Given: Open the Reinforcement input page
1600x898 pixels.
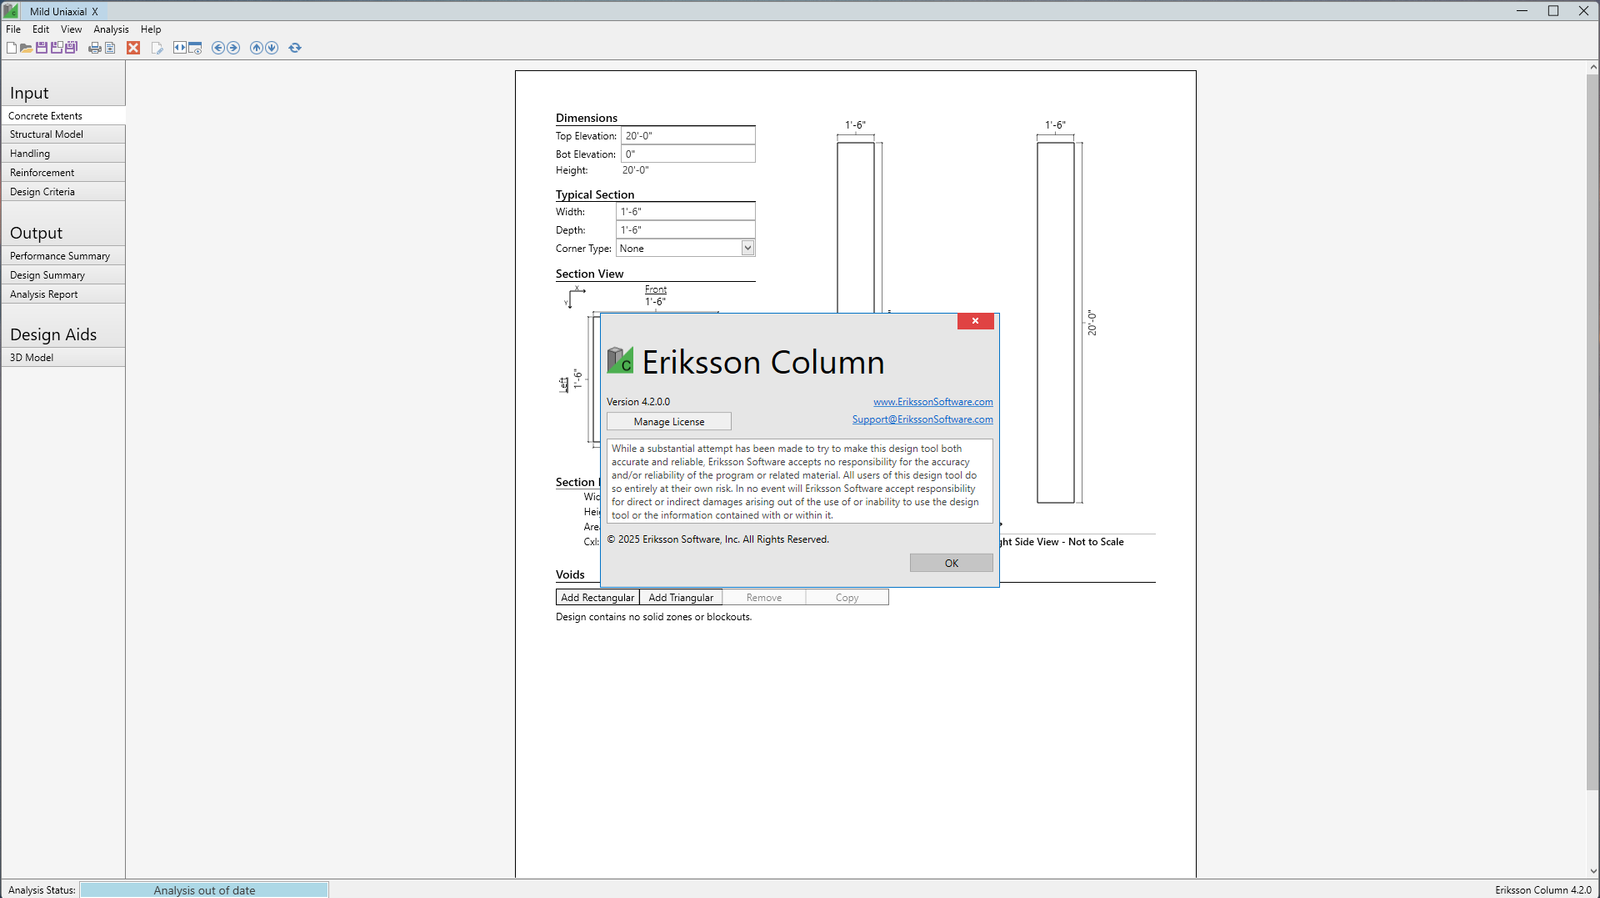Looking at the screenshot, I should (63, 172).
